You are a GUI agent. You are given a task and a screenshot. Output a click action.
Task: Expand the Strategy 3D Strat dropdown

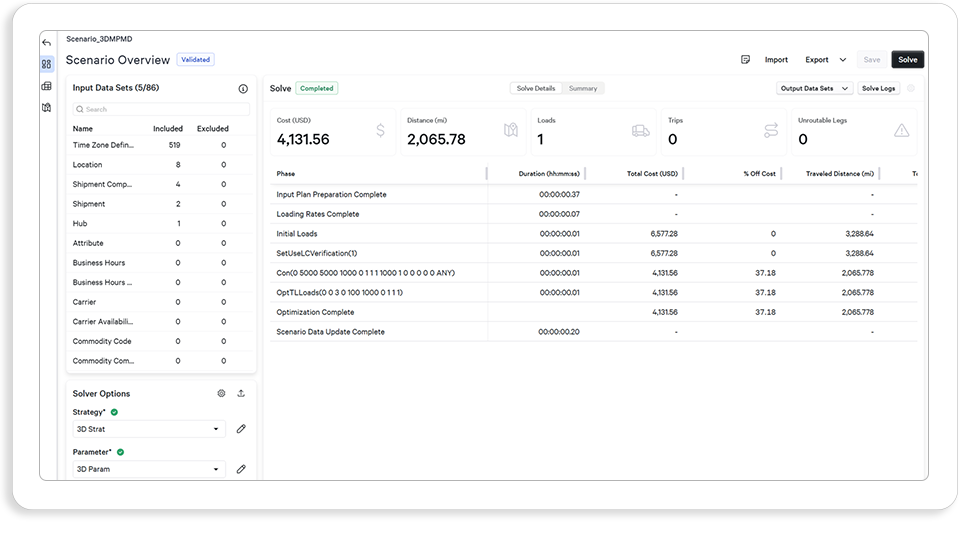149,429
